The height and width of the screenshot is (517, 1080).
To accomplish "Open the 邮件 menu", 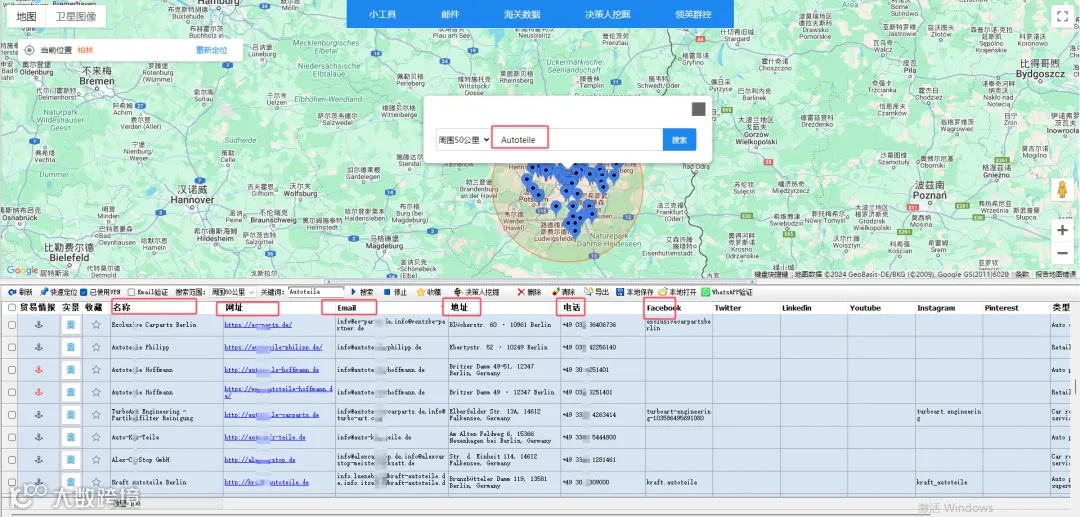I will 450,14.
